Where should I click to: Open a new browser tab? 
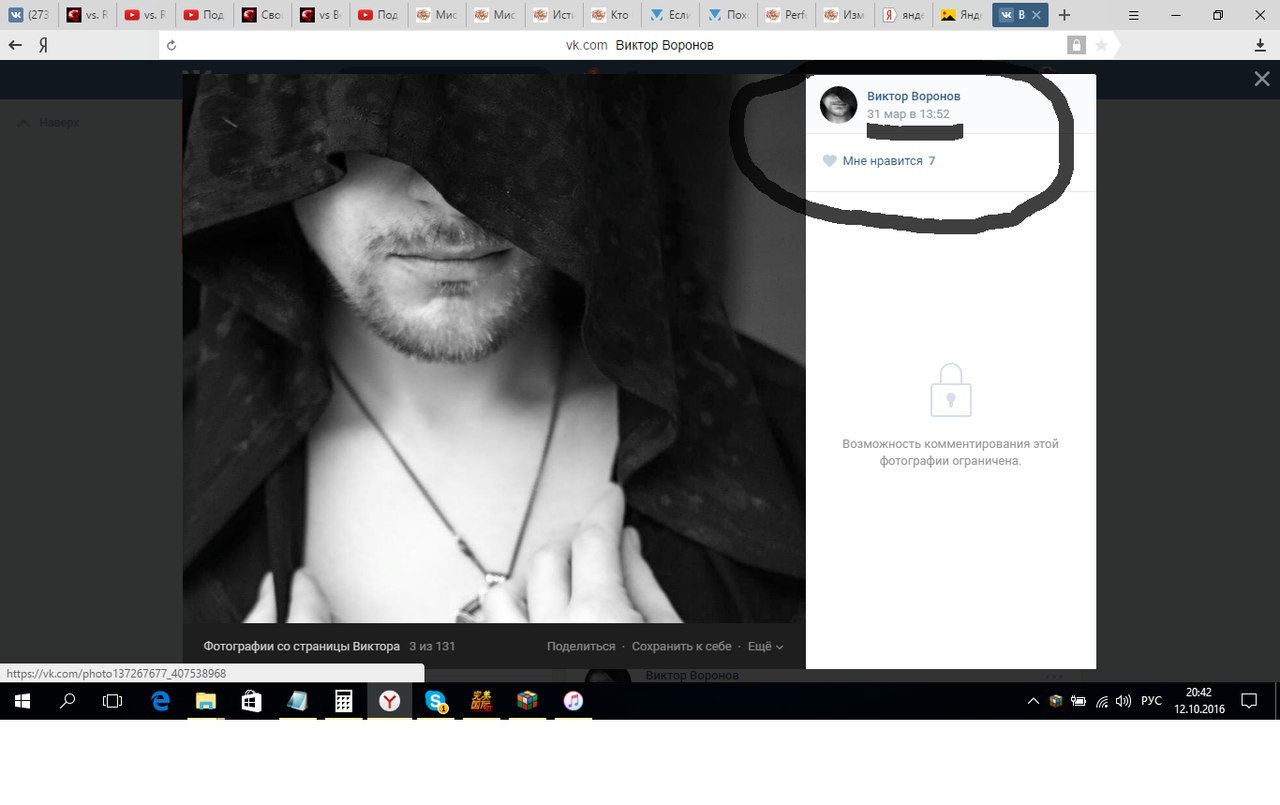1064,15
